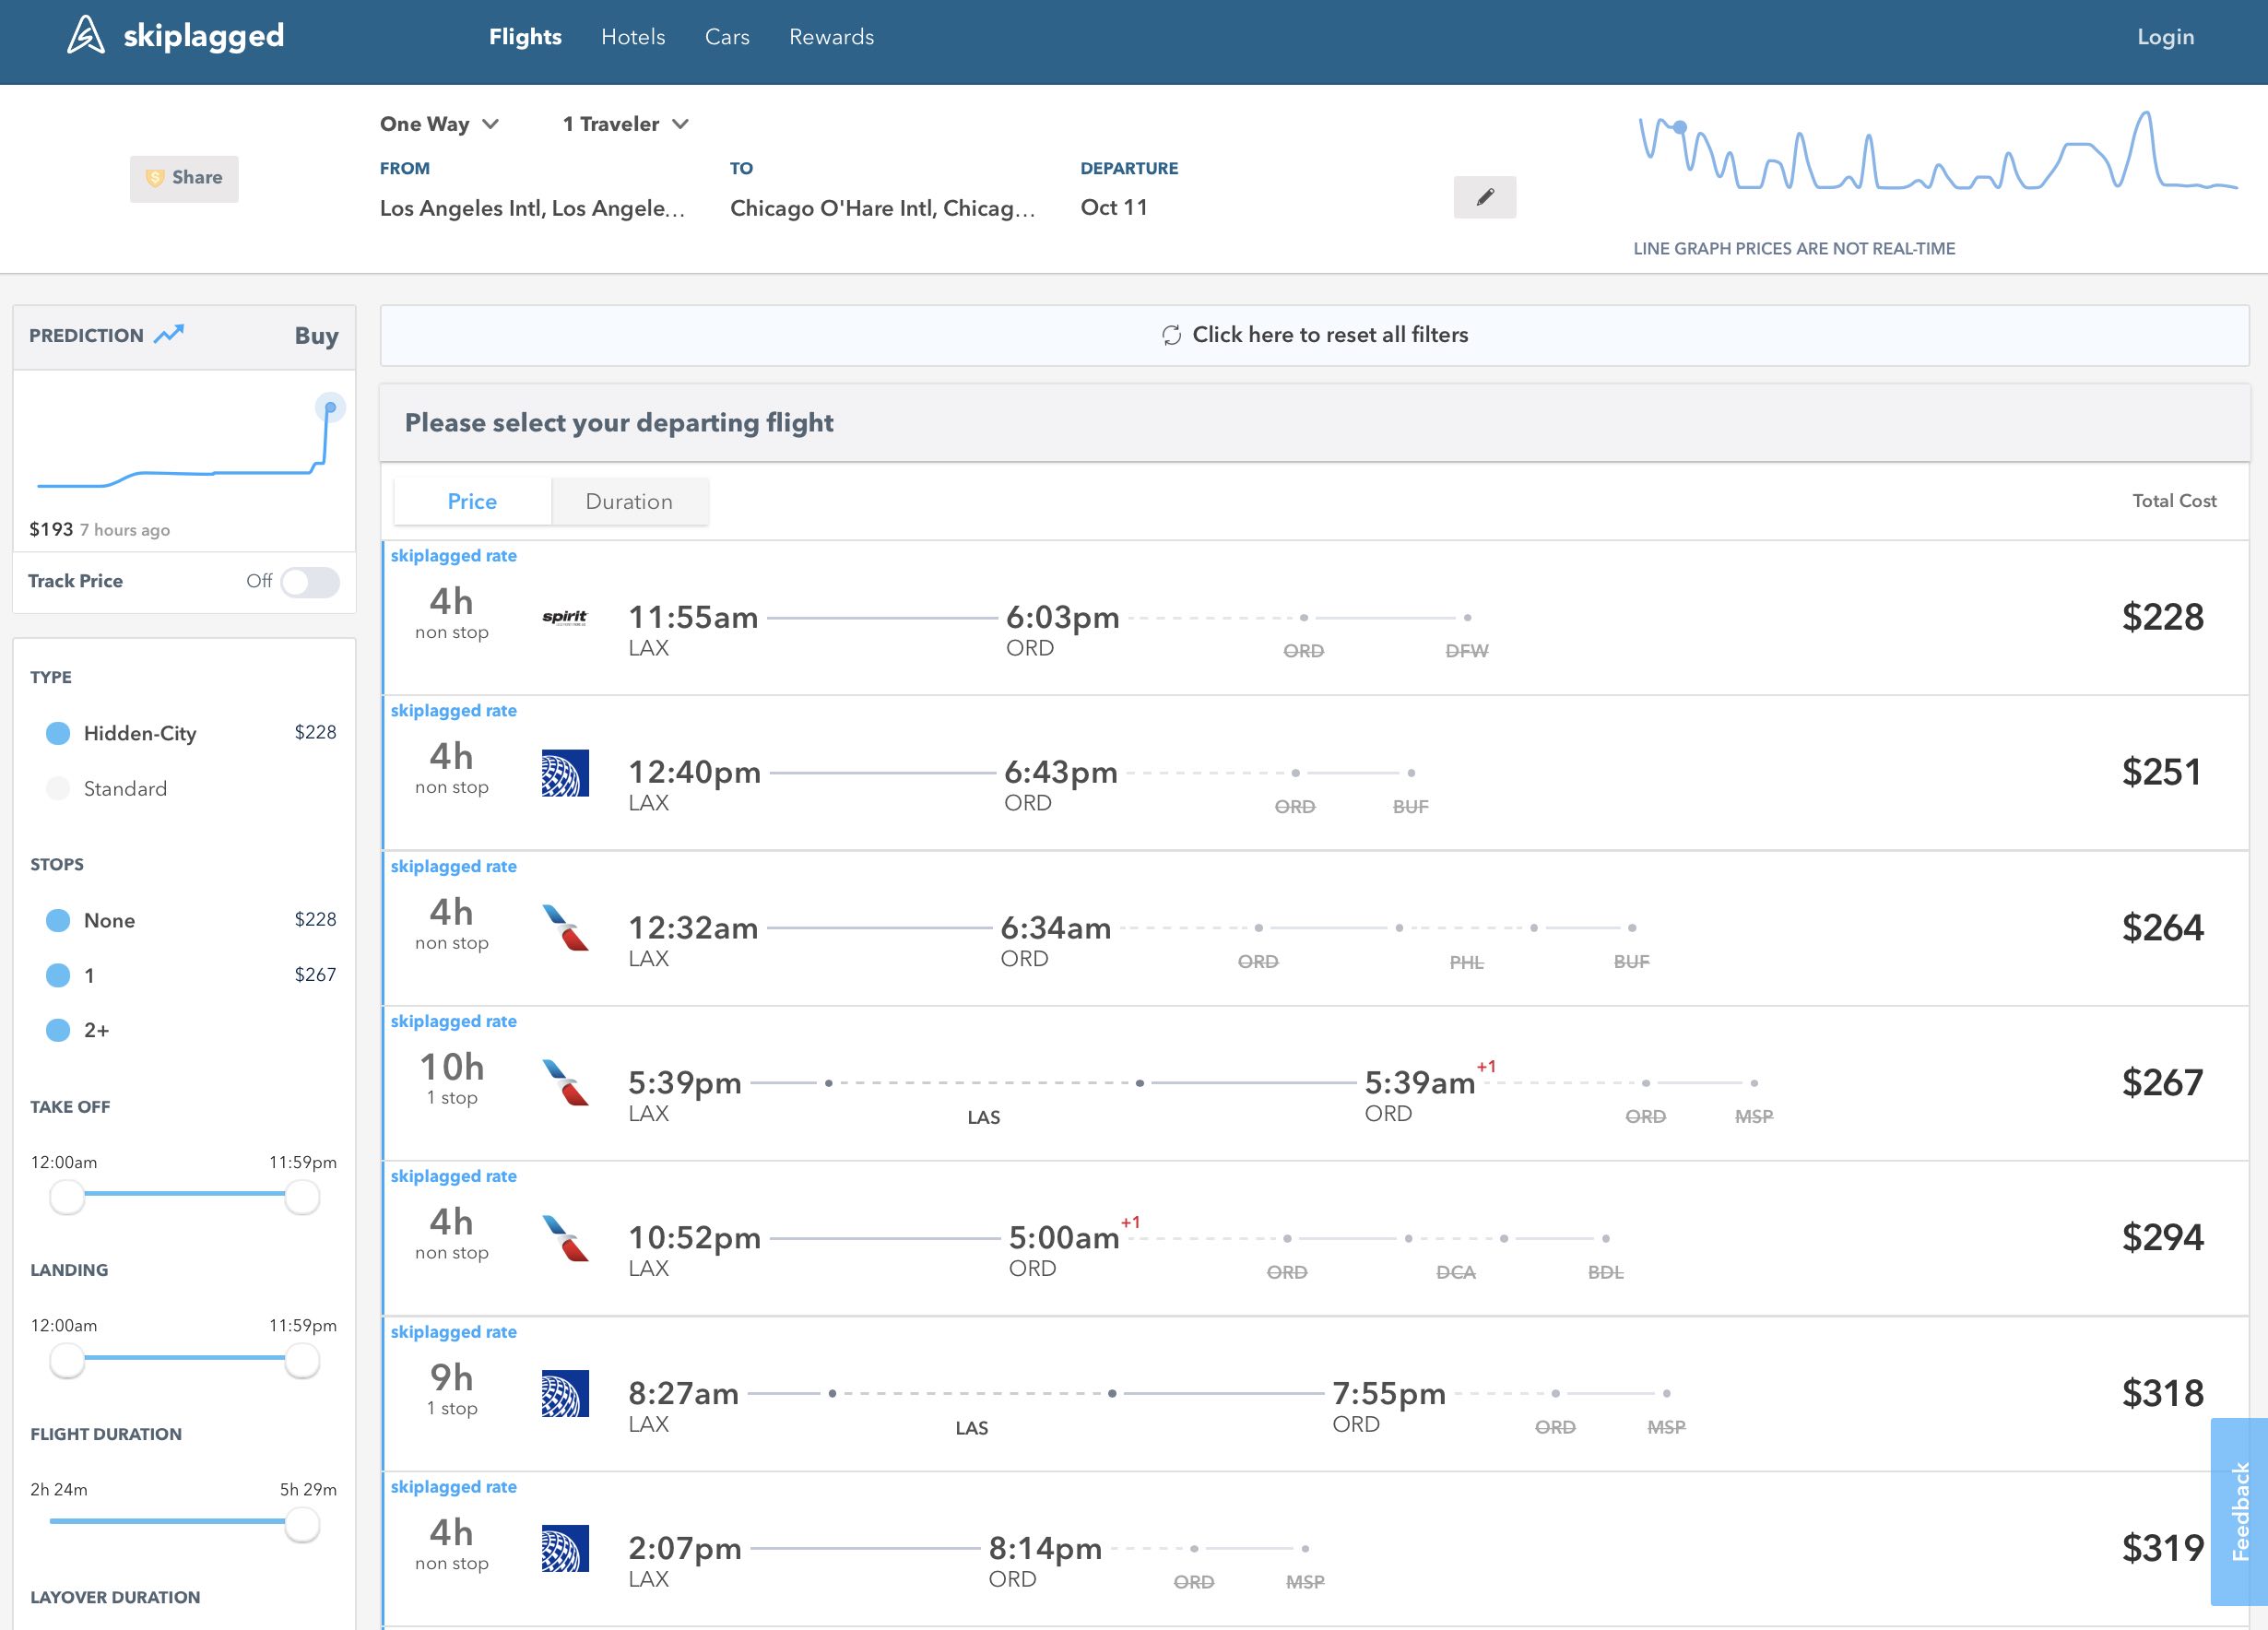The image size is (2268, 1630).
Task: Click United logo on the $319 flight
Action: 565,1549
